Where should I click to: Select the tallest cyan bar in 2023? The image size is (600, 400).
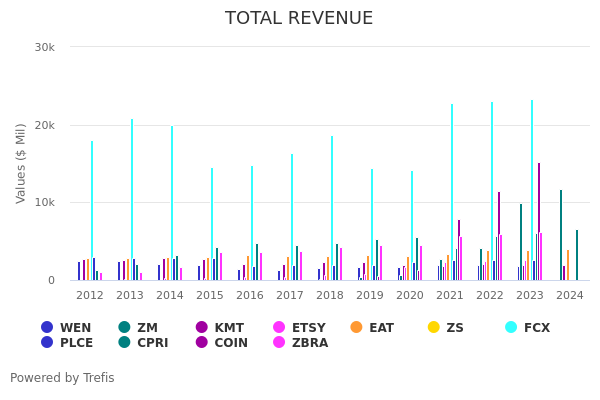(x=532, y=190)
